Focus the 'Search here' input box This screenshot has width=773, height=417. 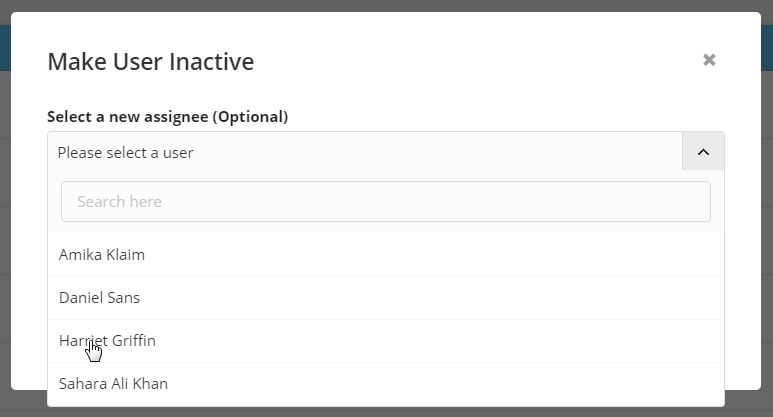click(386, 202)
